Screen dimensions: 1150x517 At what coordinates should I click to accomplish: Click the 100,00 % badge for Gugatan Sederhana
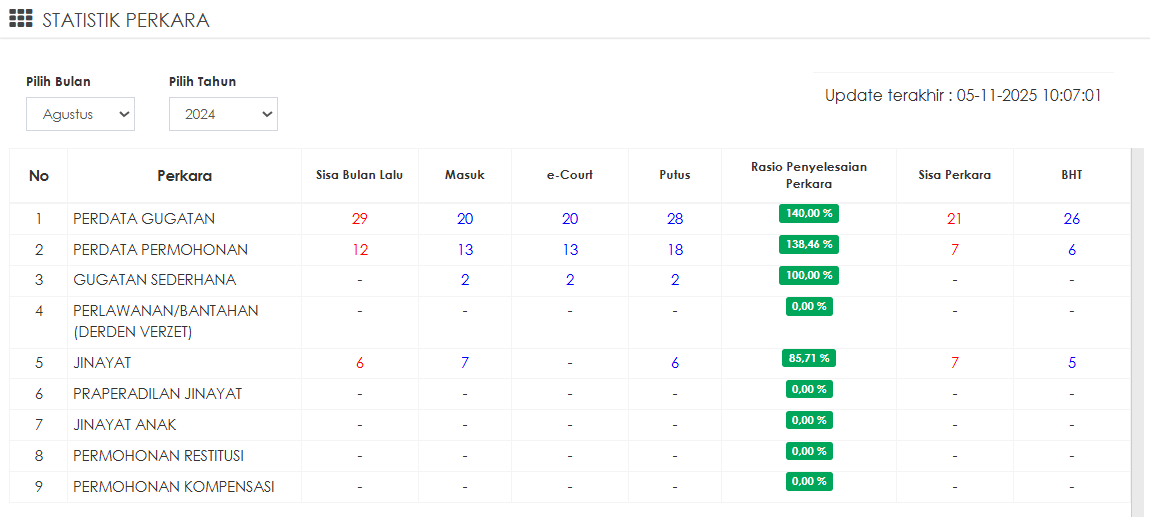point(808,275)
